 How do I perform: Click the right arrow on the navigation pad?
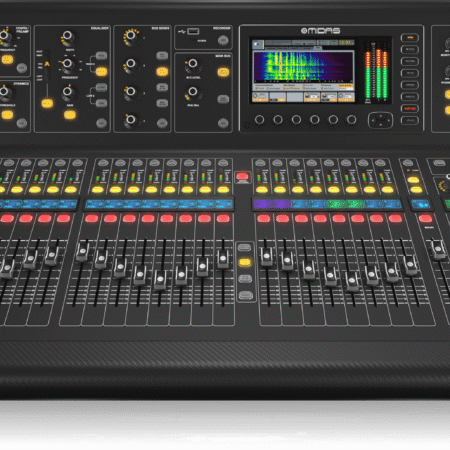point(388,120)
